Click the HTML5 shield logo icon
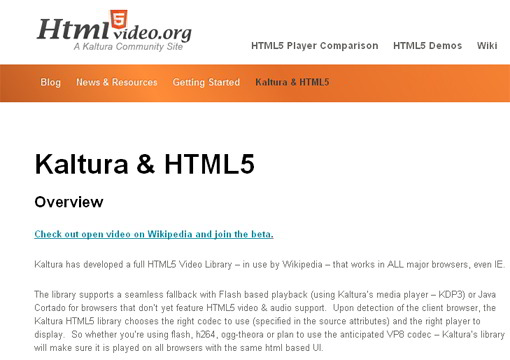 (119, 19)
